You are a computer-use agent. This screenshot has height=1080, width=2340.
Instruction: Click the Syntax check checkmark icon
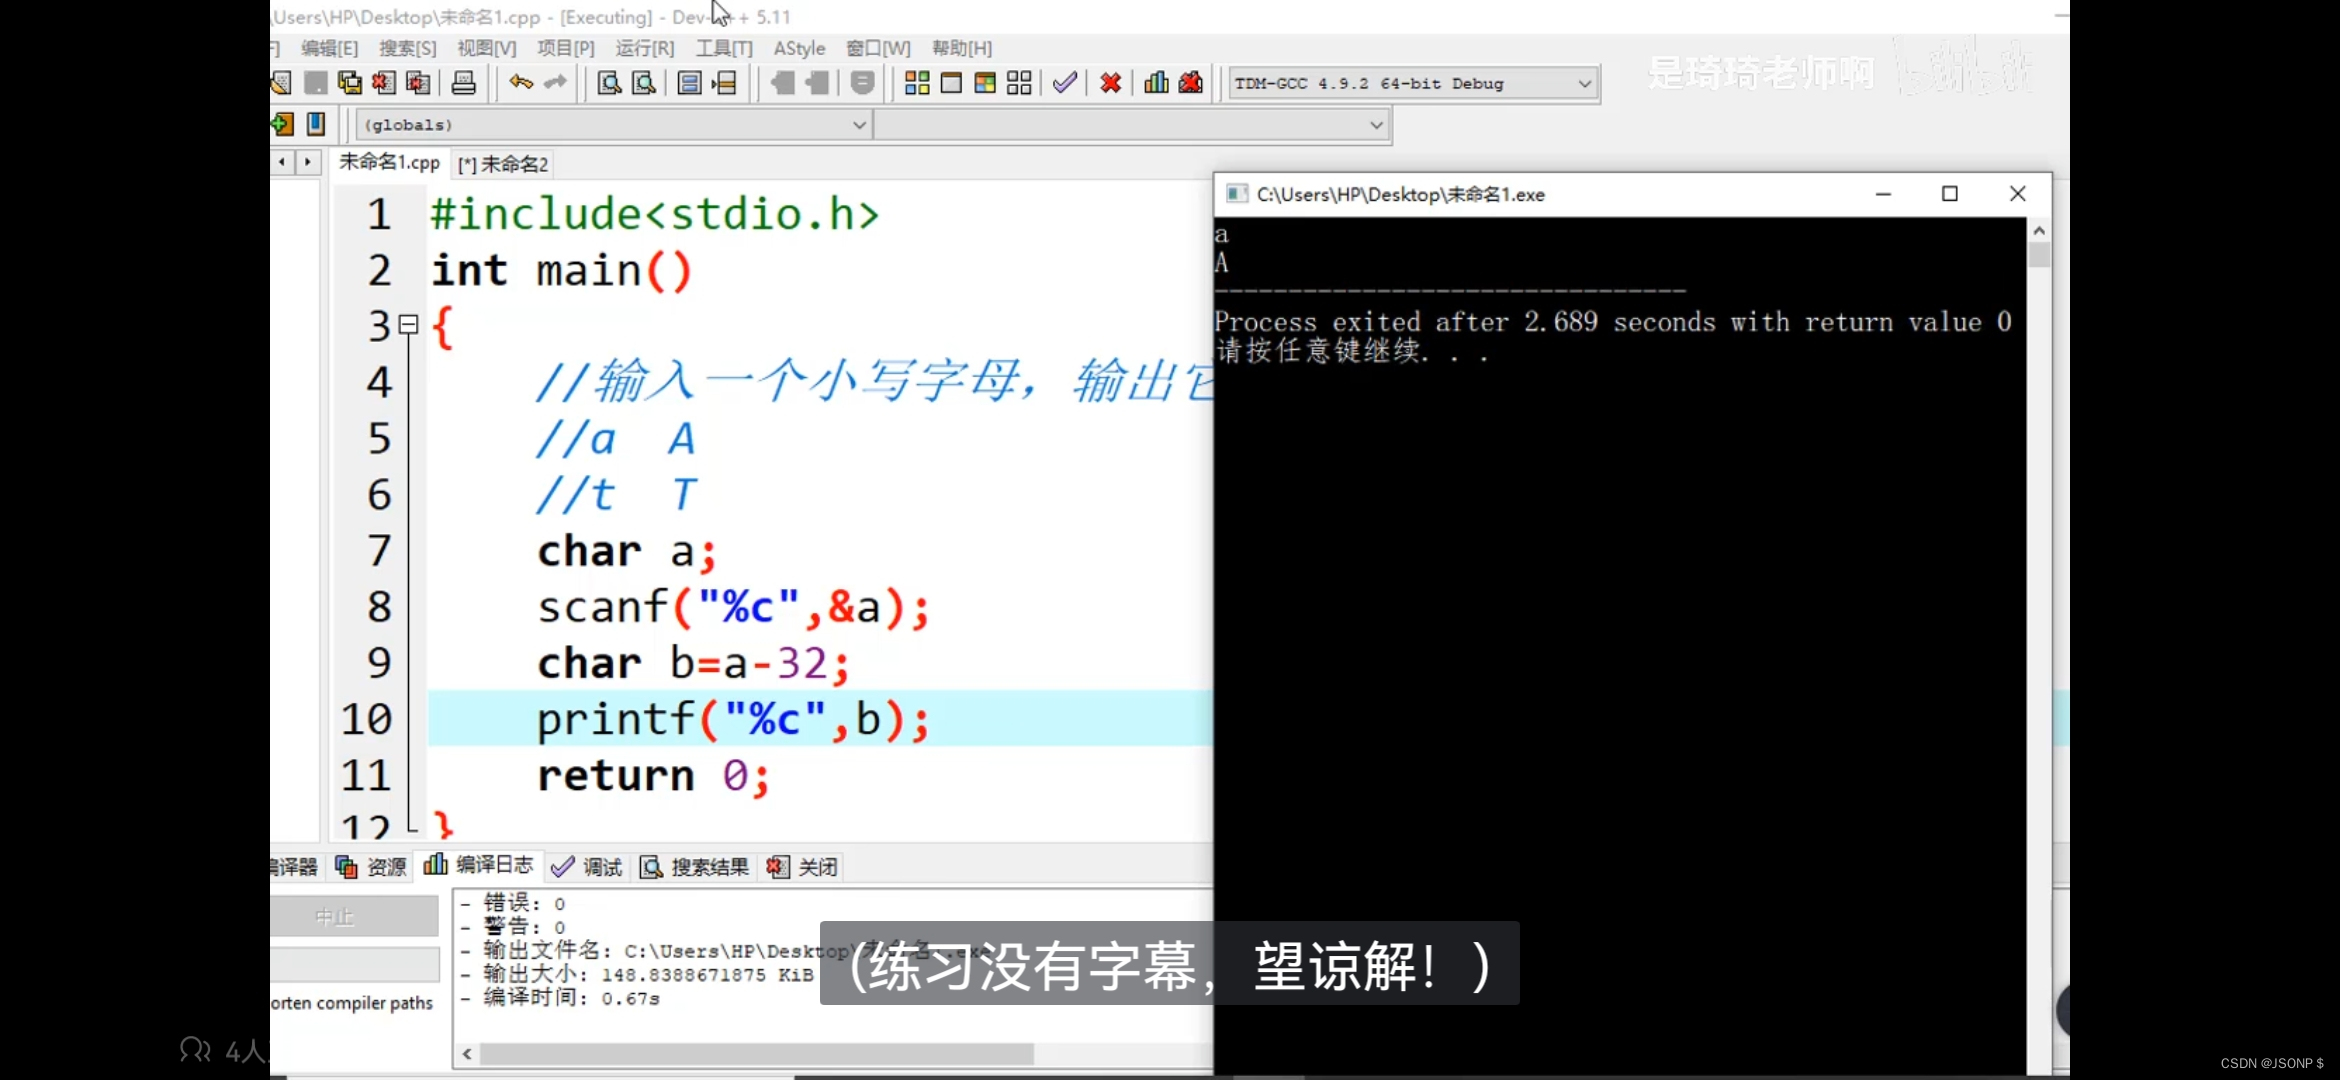click(1065, 83)
